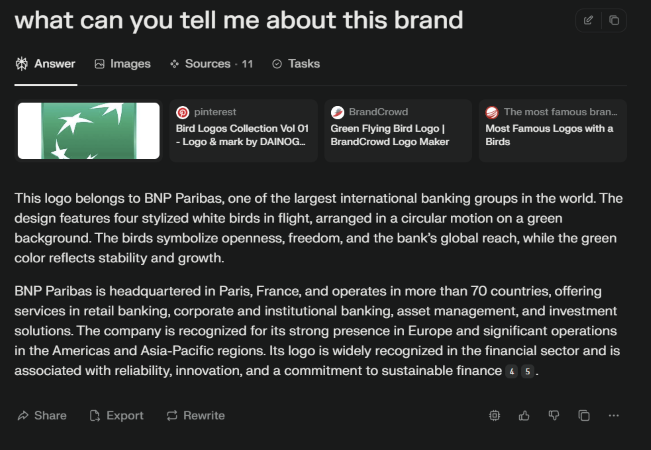This screenshot has height=450, width=651.
Task: Click the thumbs down icon
Action: click(554, 415)
